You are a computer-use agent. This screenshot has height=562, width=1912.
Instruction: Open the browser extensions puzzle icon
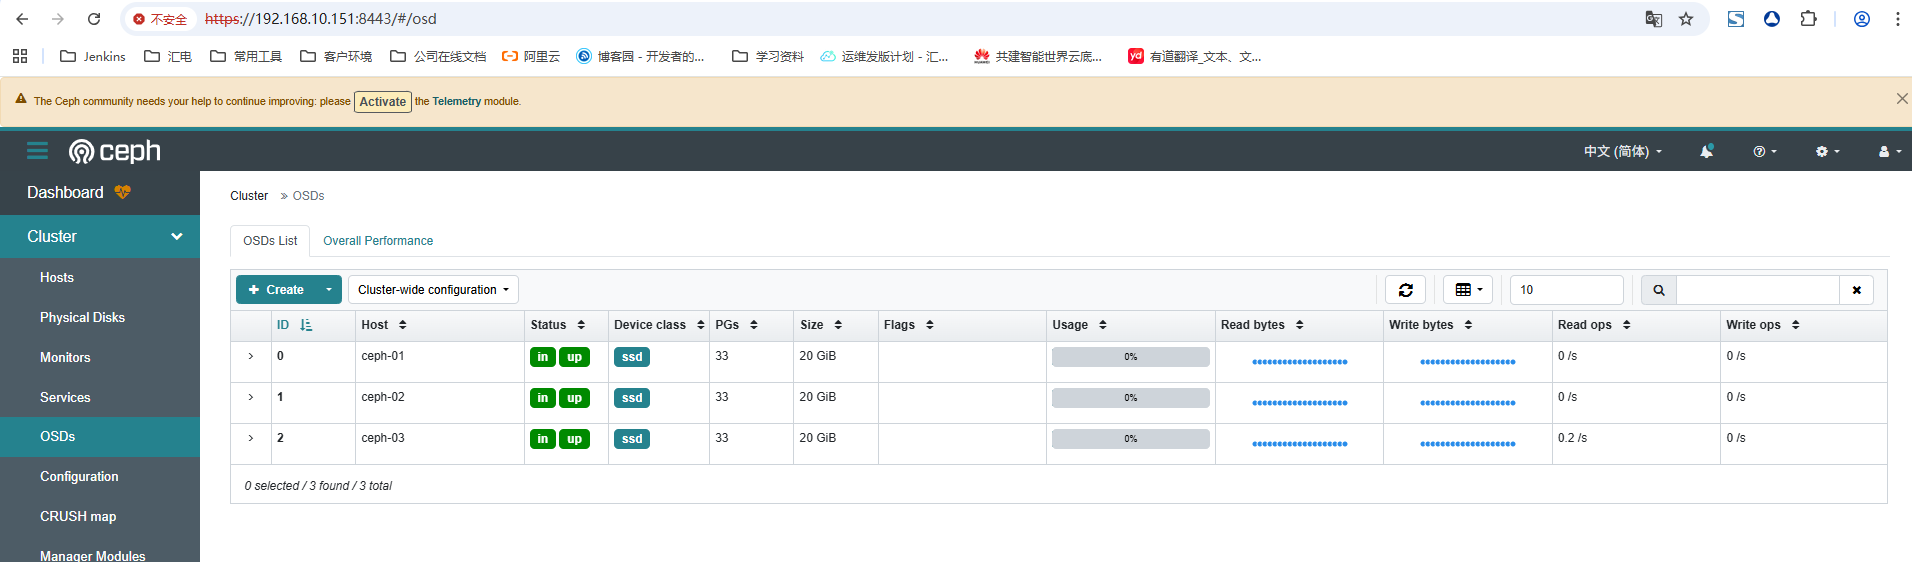(x=1808, y=19)
